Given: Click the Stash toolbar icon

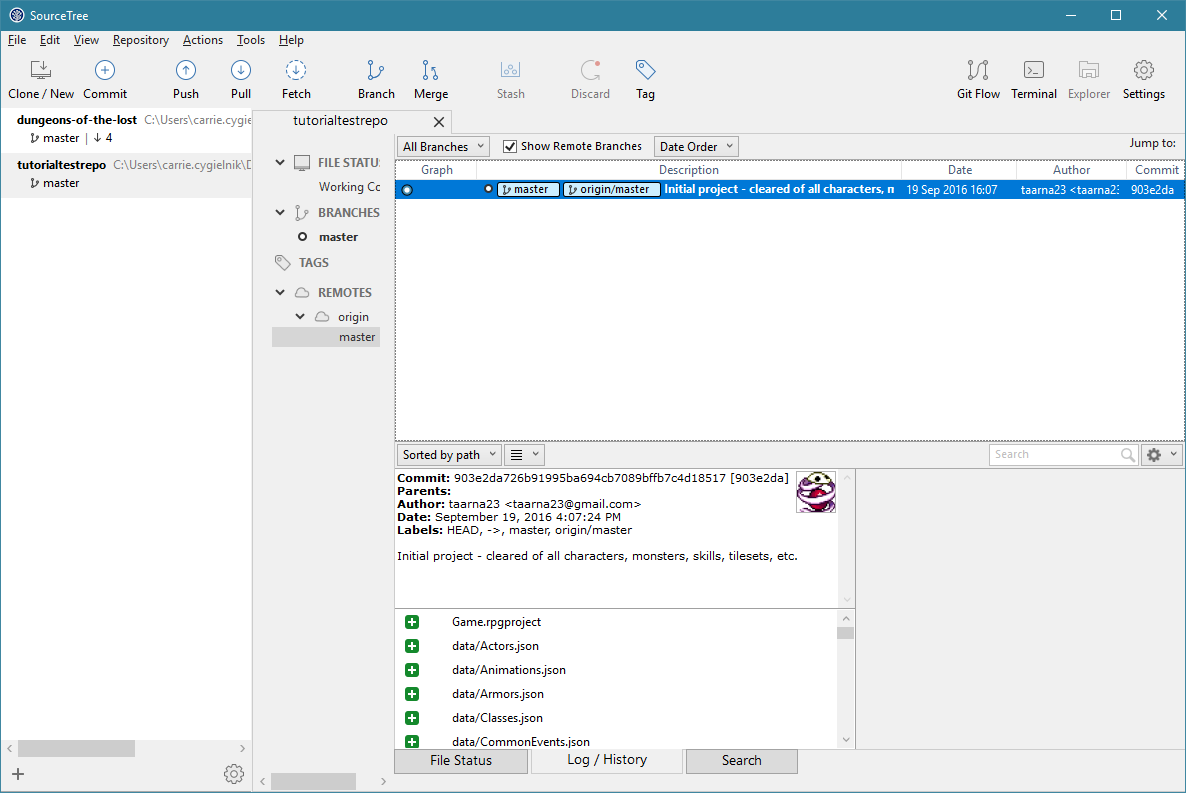Looking at the screenshot, I should (x=511, y=70).
